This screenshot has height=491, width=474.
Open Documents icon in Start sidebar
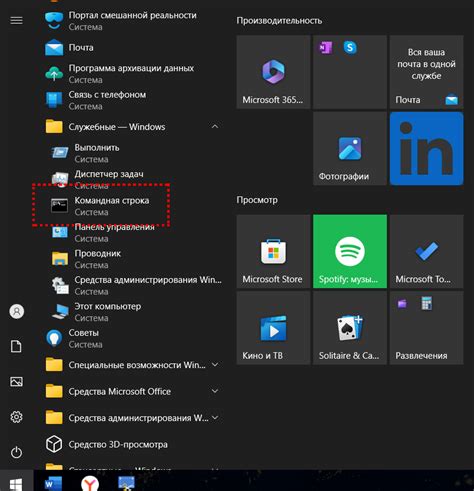coord(16,347)
